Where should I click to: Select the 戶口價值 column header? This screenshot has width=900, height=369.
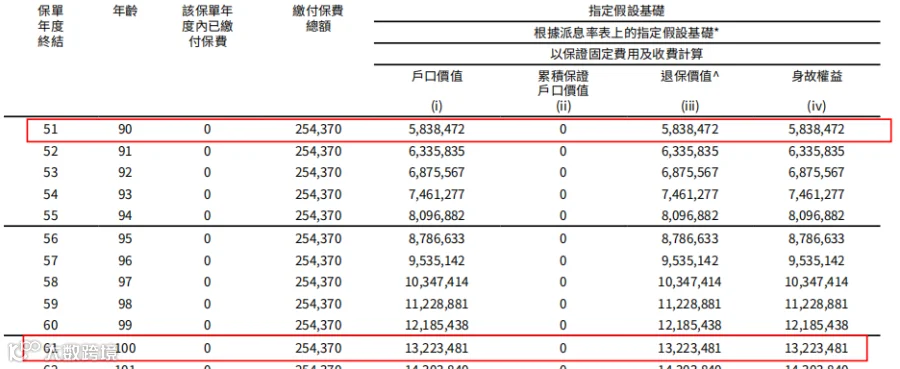click(x=437, y=77)
